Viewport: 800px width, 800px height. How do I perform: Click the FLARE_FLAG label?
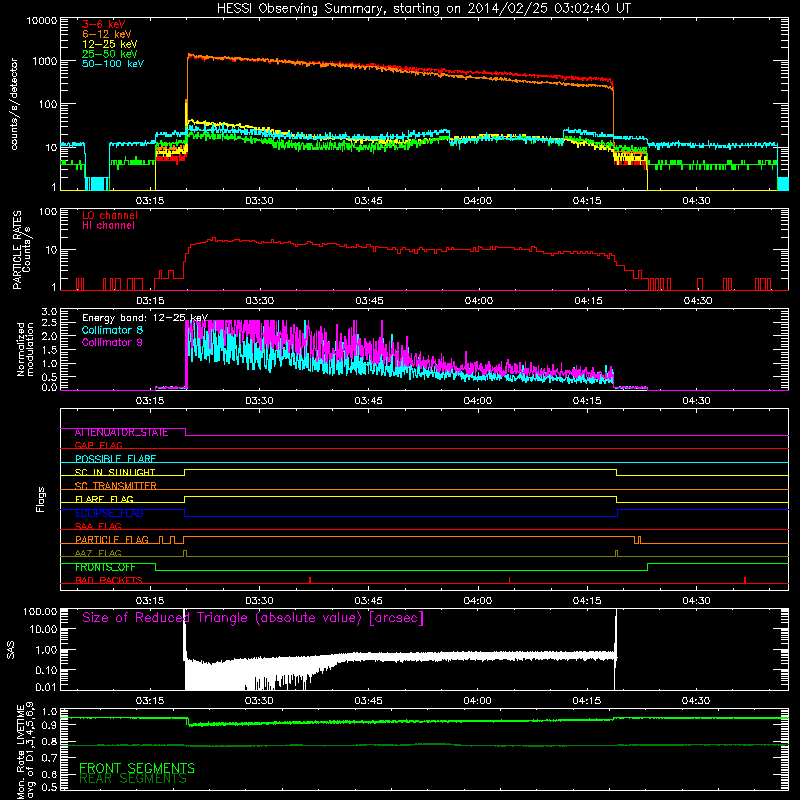pos(104,499)
